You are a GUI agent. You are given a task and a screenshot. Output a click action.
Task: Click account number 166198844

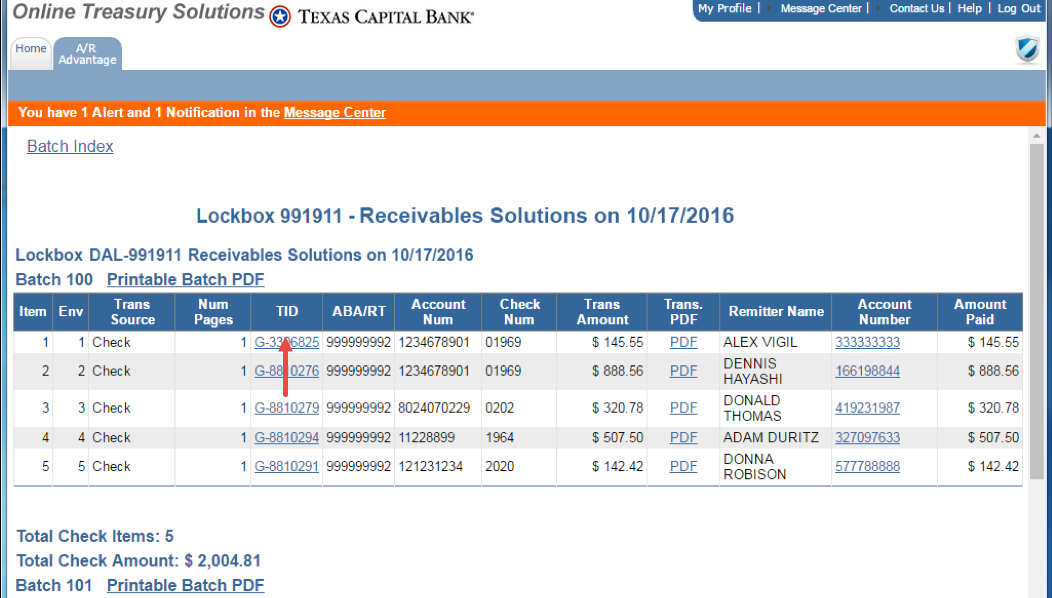click(867, 372)
